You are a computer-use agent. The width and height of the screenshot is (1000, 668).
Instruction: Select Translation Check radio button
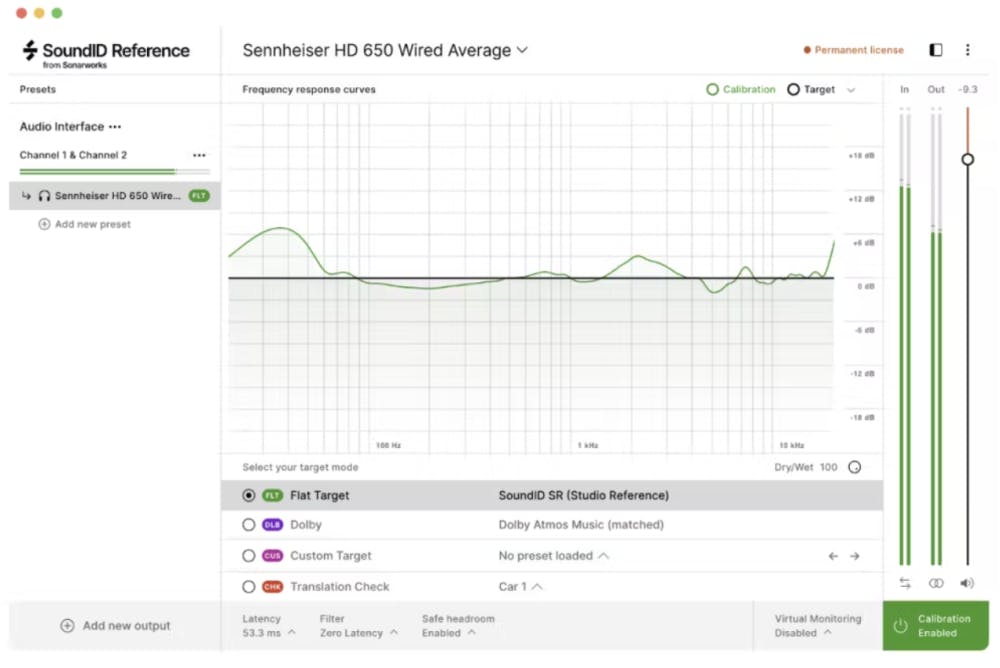point(249,587)
